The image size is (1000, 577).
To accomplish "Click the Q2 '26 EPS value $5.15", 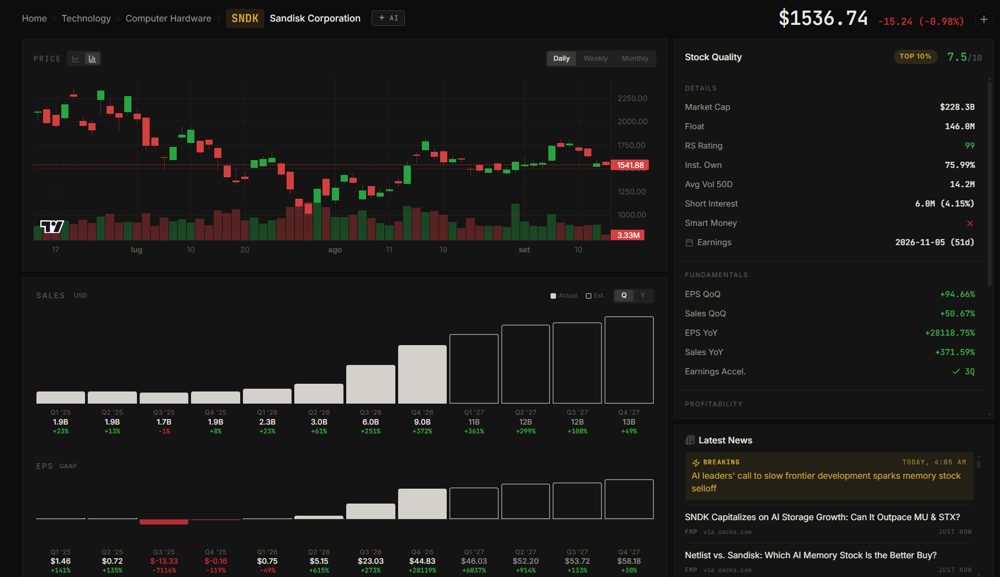I will tap(319, 561).
